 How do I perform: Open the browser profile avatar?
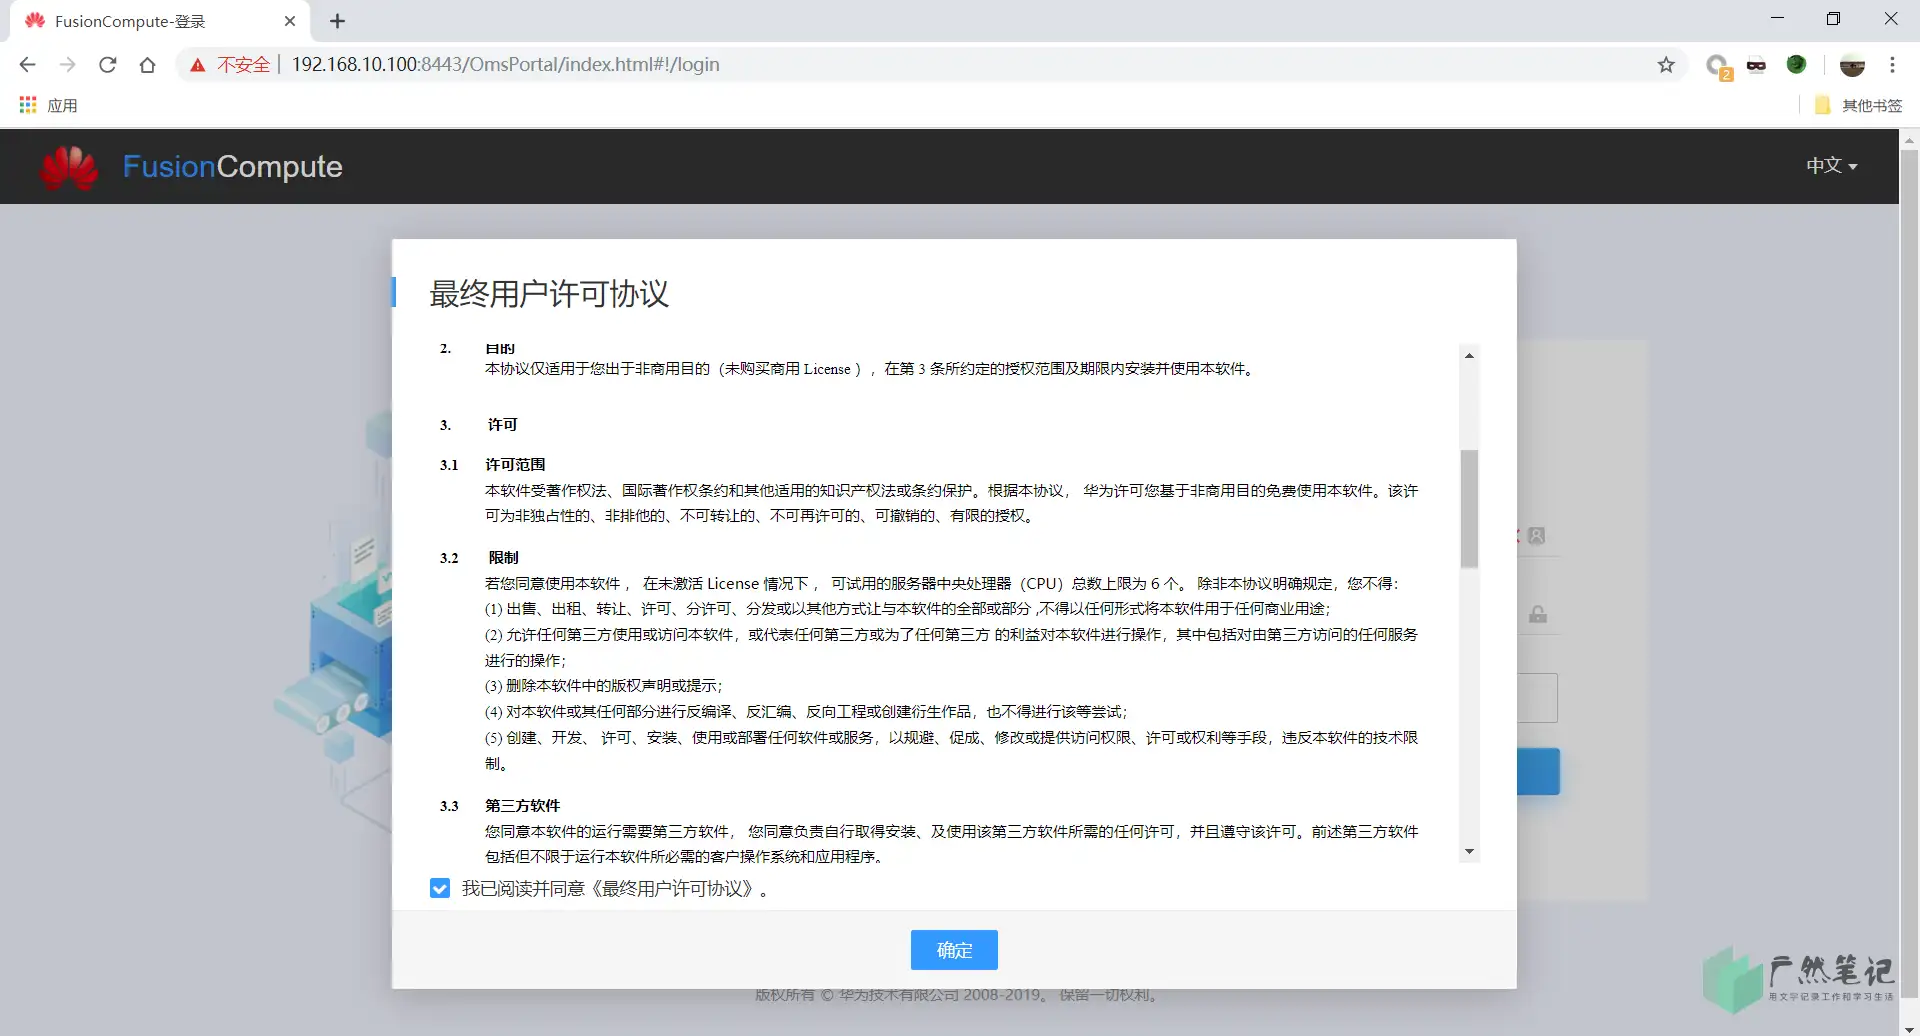point(1852,65)
